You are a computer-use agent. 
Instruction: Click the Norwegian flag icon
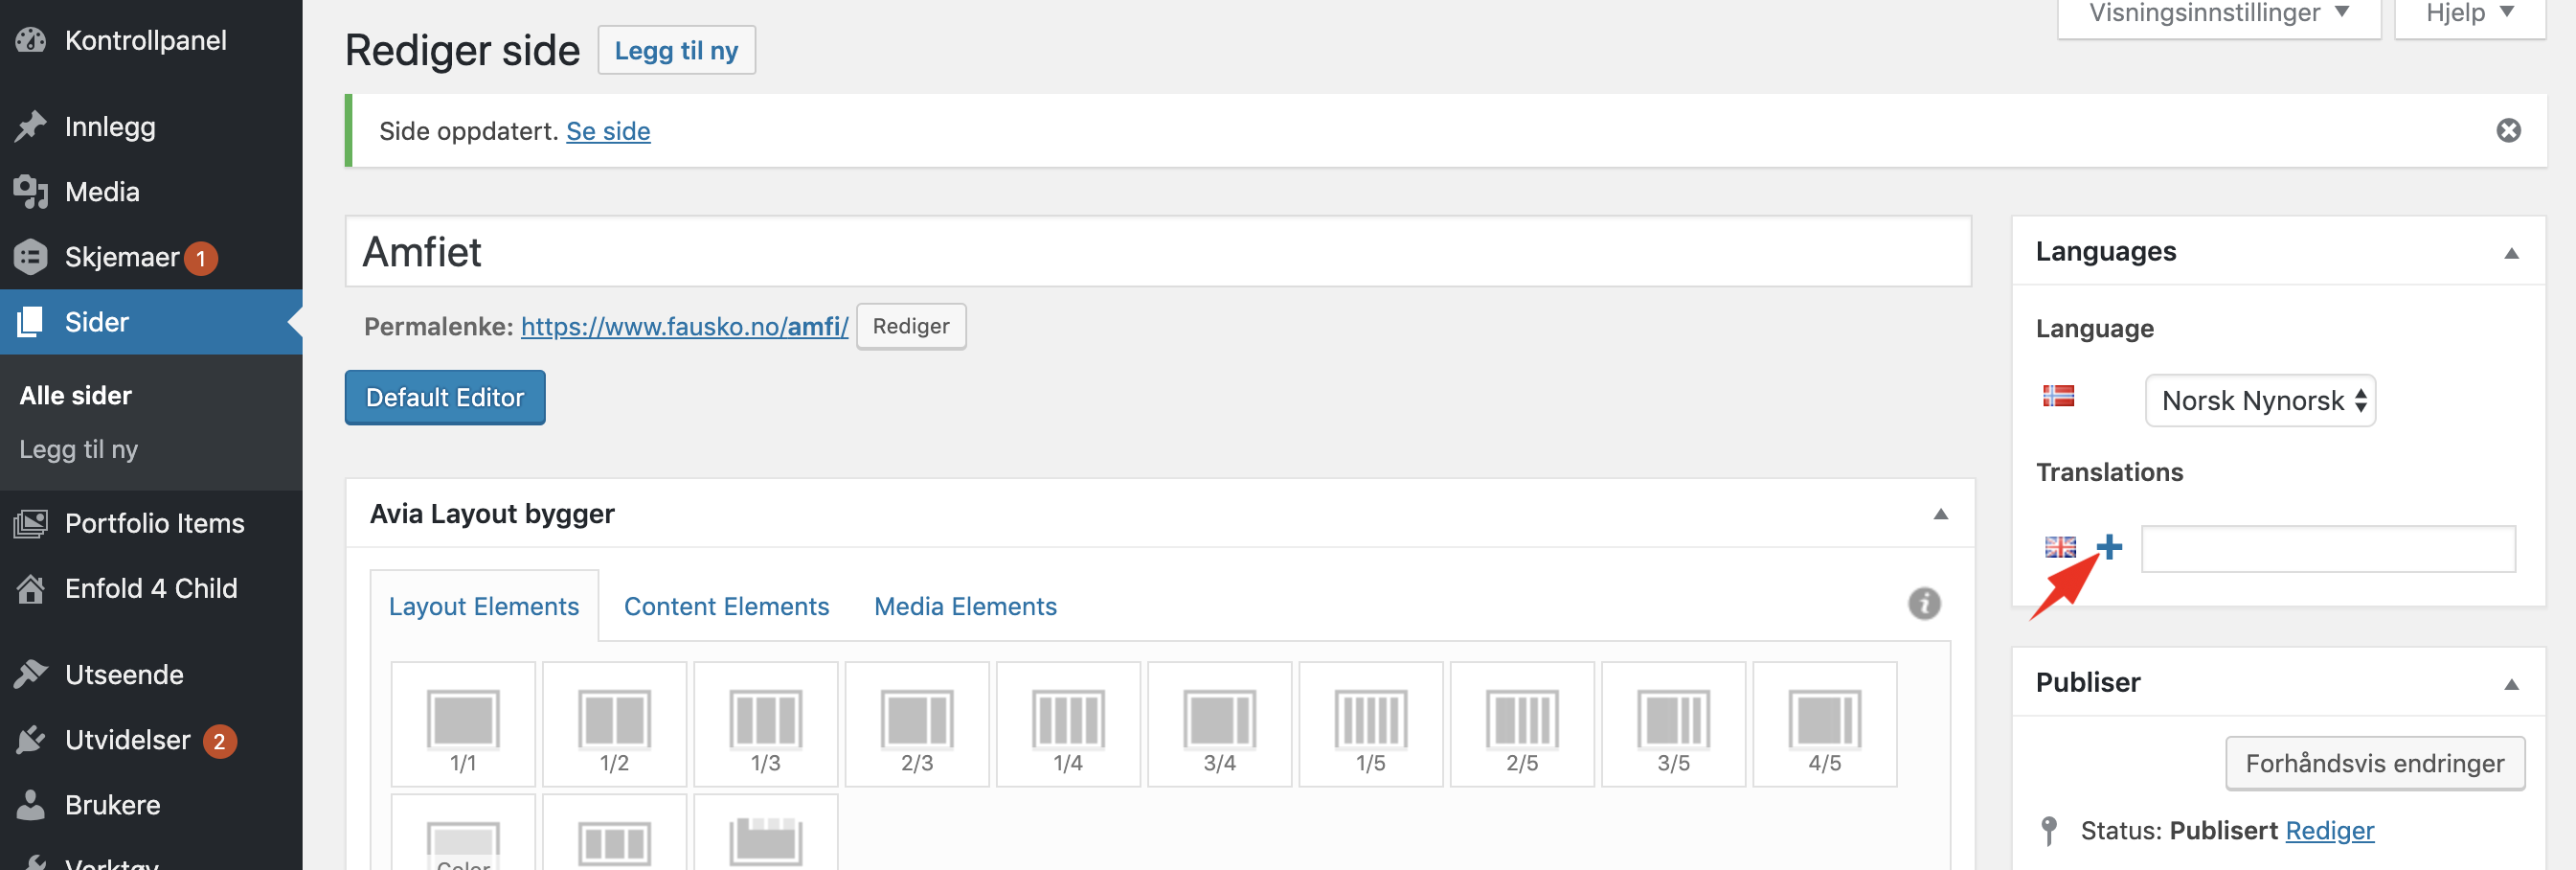[2058, 396]
